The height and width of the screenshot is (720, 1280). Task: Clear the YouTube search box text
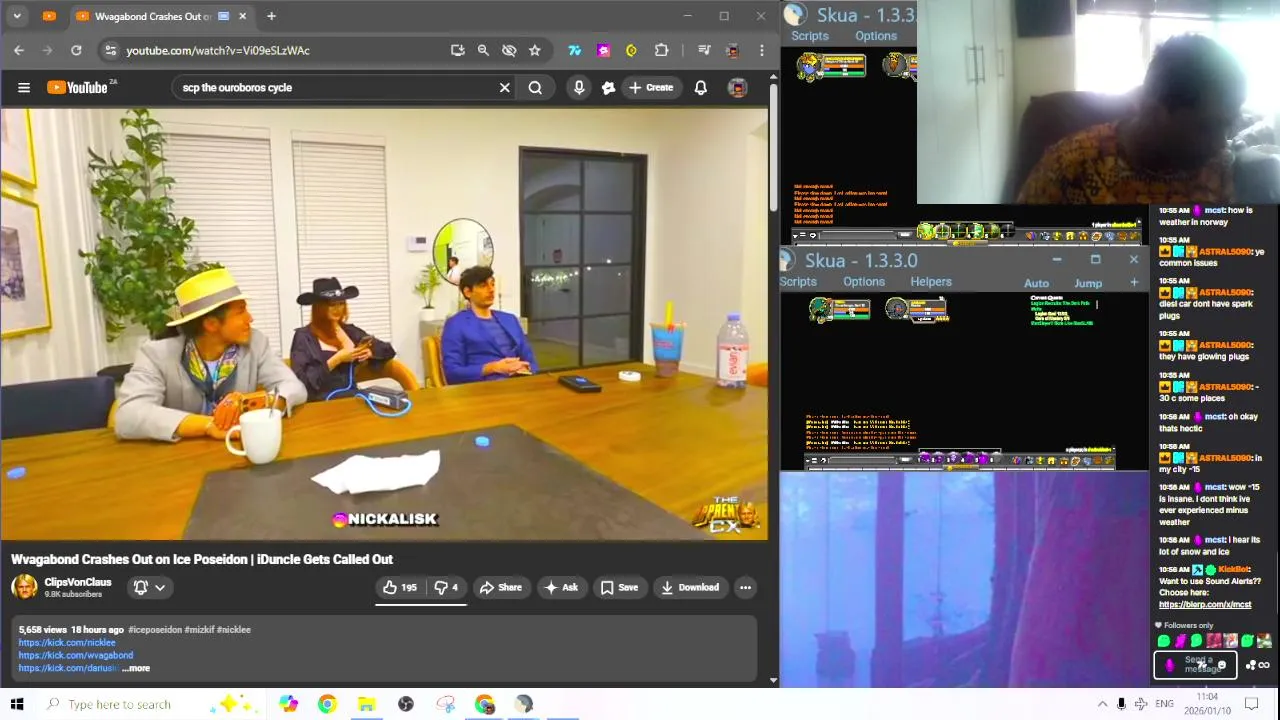[505, 88]
